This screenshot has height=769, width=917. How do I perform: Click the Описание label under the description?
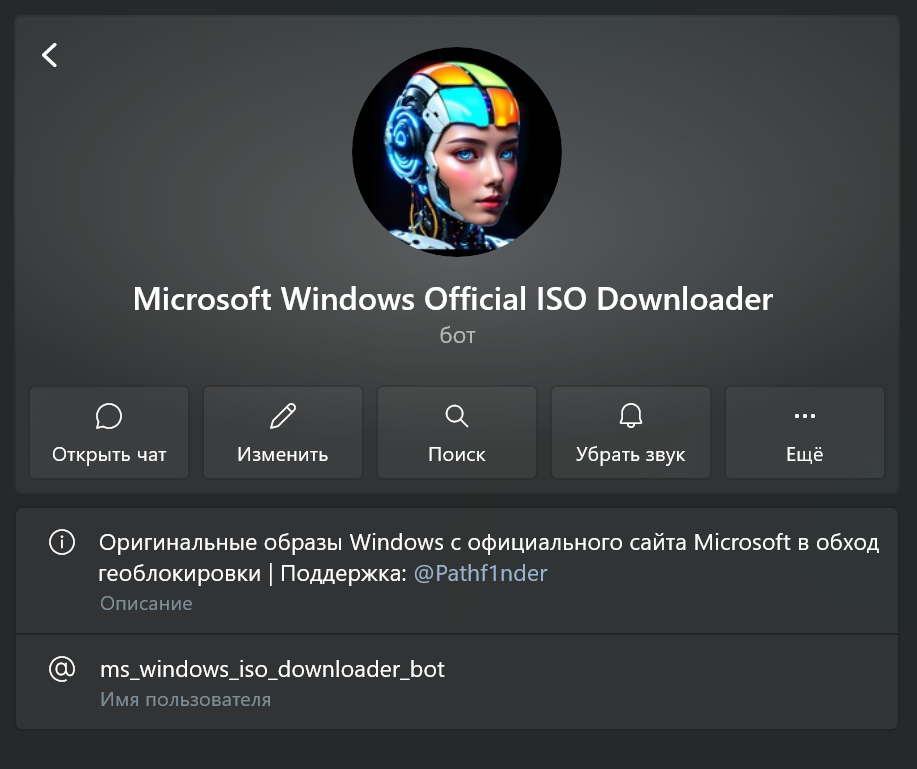coord(146,603)
